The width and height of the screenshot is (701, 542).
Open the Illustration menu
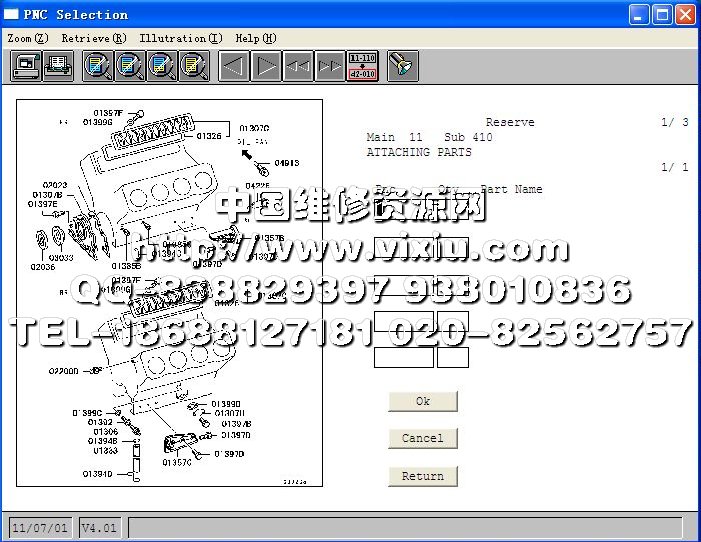[x=180, y=38]
